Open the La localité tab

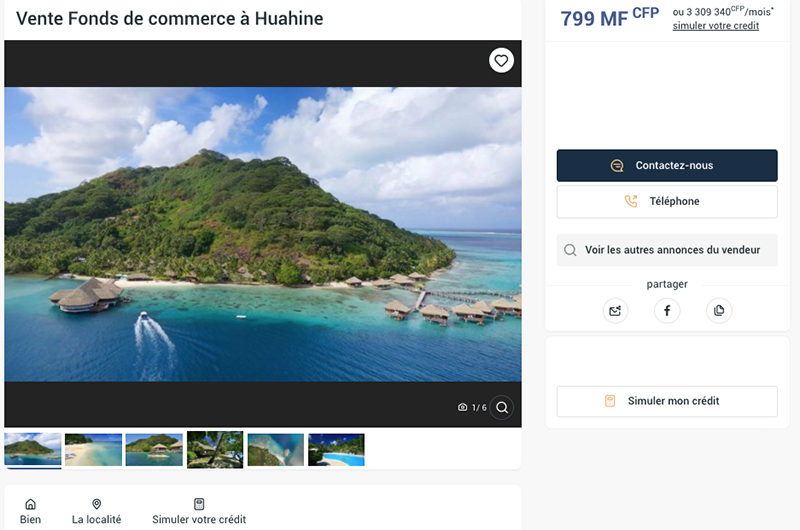(x=97, y=512)
